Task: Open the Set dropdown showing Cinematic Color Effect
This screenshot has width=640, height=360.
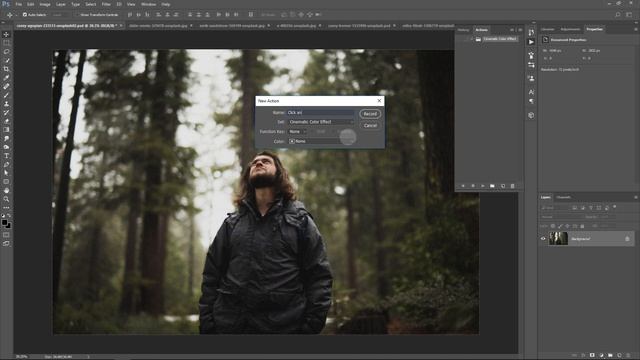Action: (x=321, y=122)
